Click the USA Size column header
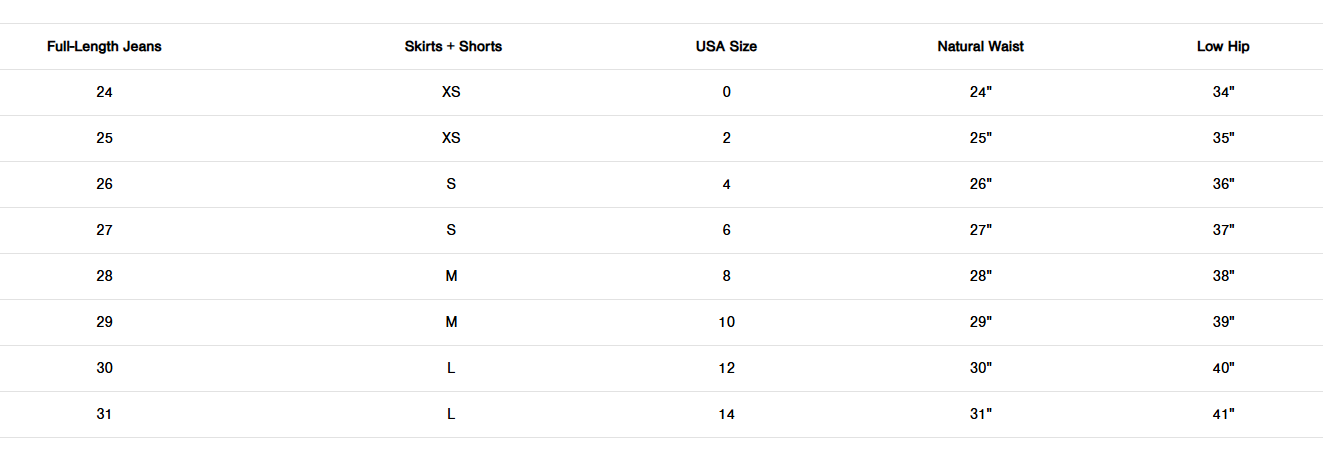The width and height of the screenshot is (1333, 462). (726, 46)
